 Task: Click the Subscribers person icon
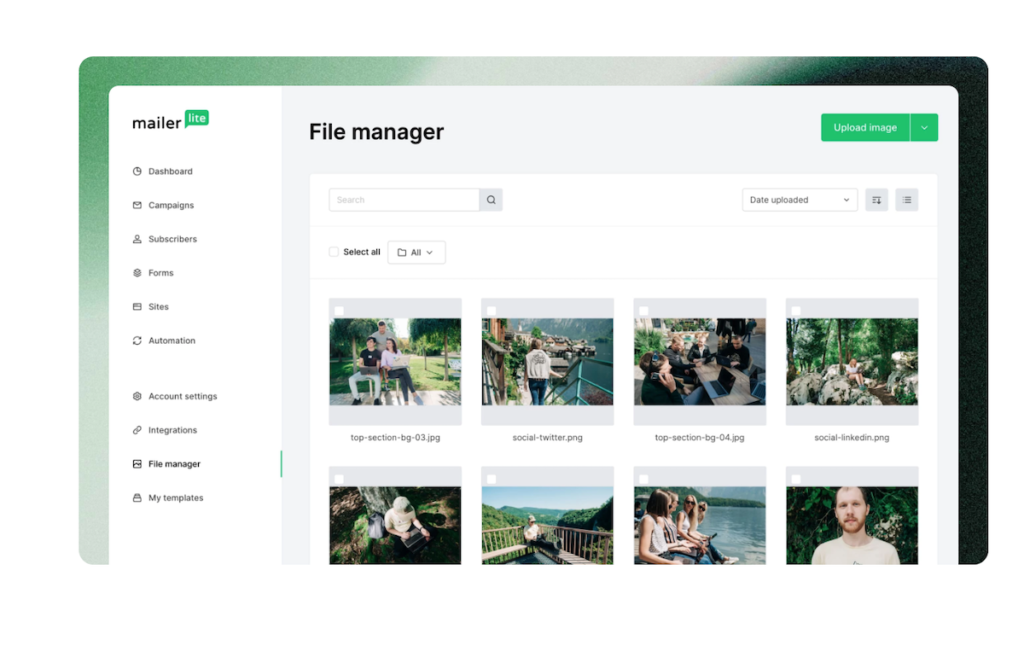pos(137,239)
